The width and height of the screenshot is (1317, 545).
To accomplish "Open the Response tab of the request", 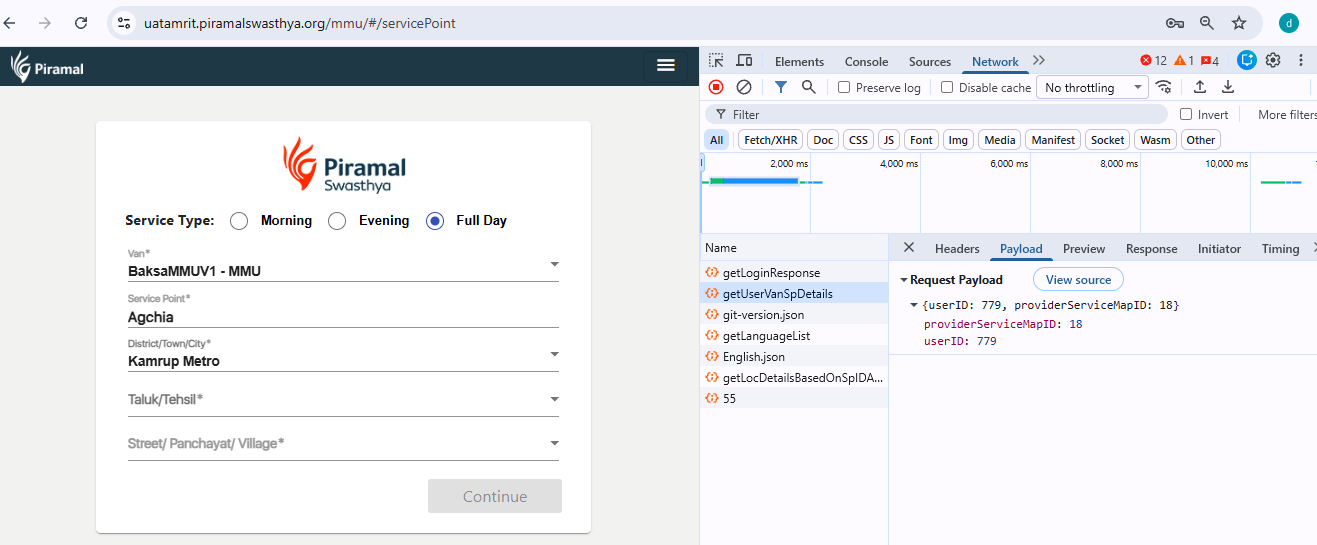I will 1151,249.
